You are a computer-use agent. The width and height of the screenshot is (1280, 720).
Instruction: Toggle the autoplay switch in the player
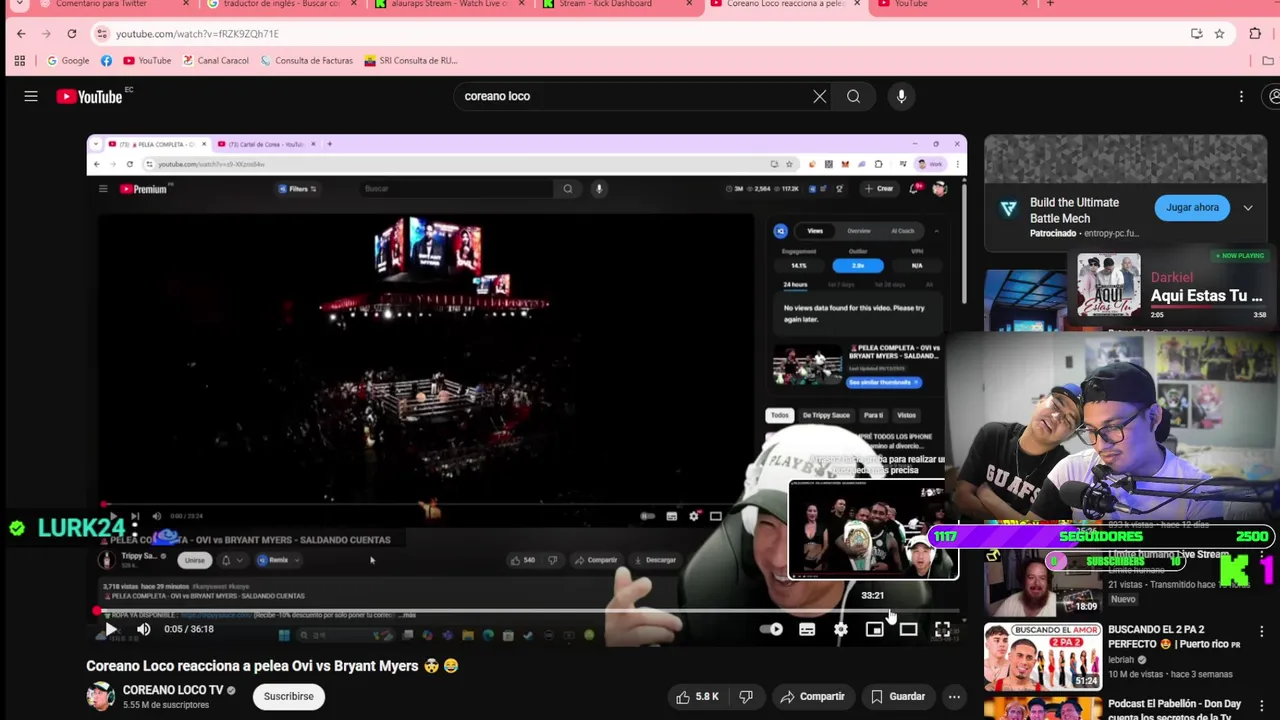coord(772,629)
